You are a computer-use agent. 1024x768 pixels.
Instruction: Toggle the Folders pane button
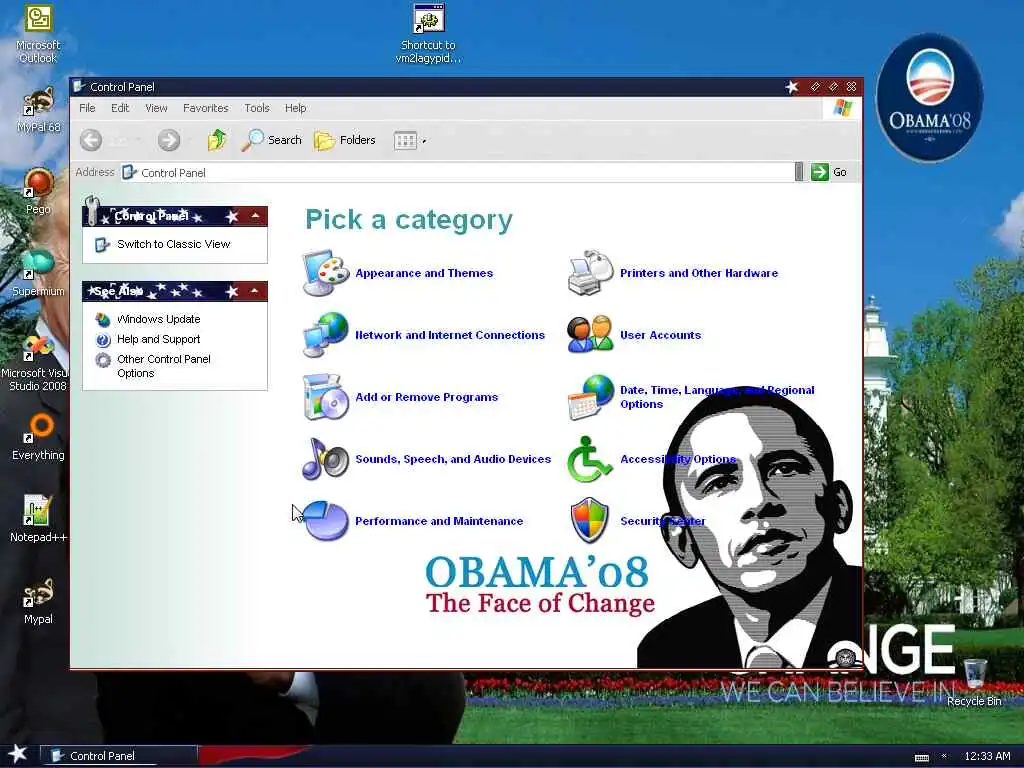(x=345, y=140)
